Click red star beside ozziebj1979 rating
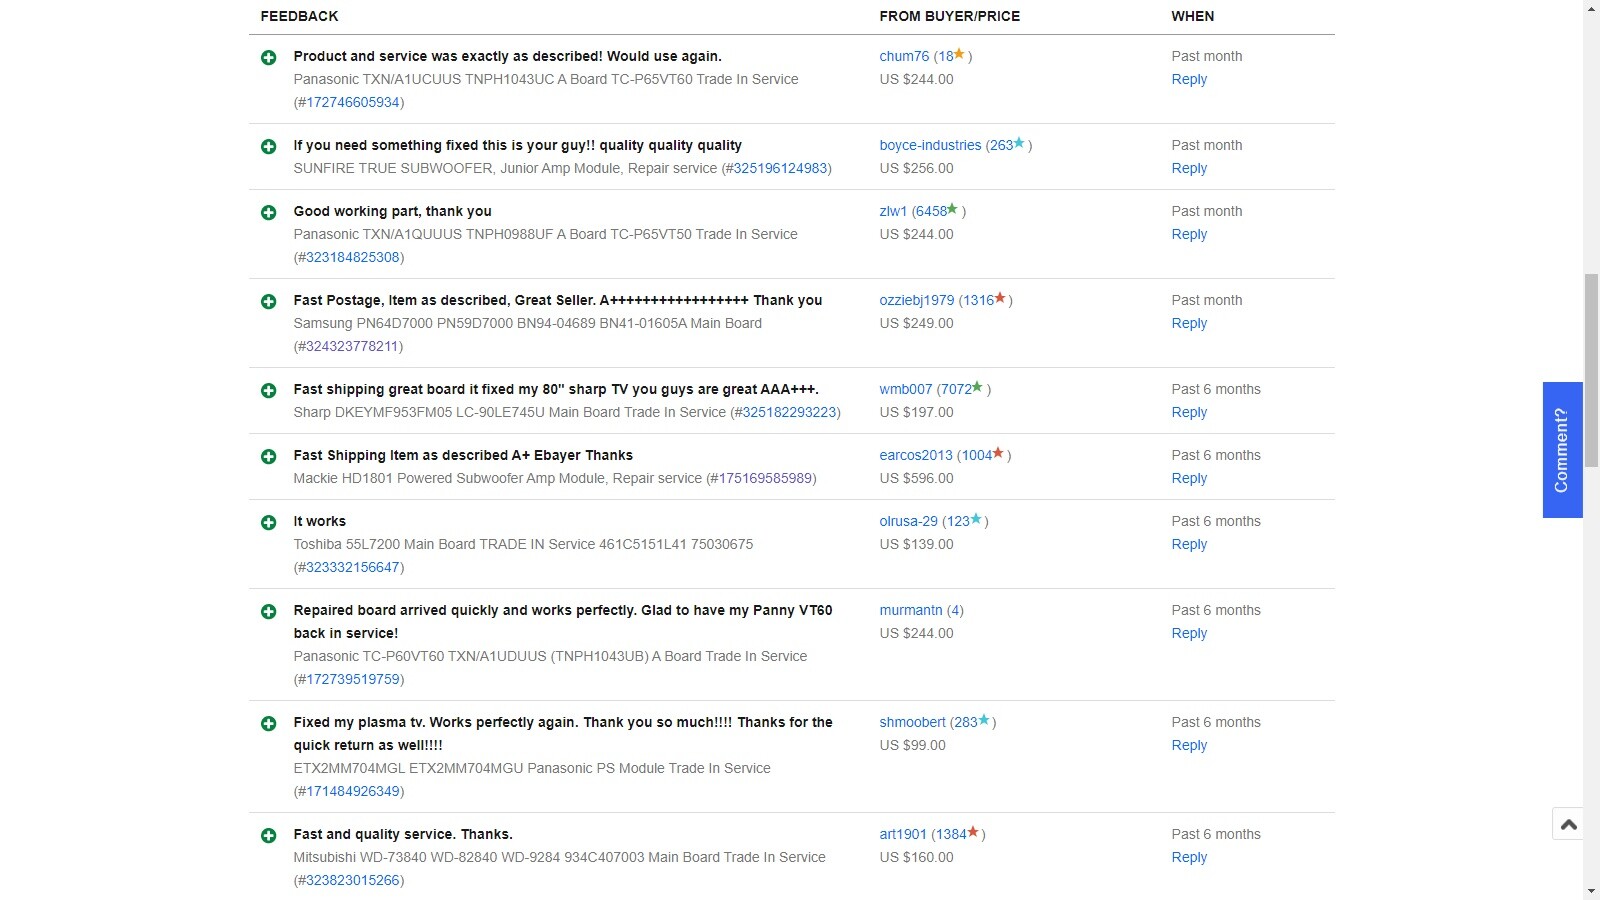This screenshot has width=1600, height=900. 1000,299
